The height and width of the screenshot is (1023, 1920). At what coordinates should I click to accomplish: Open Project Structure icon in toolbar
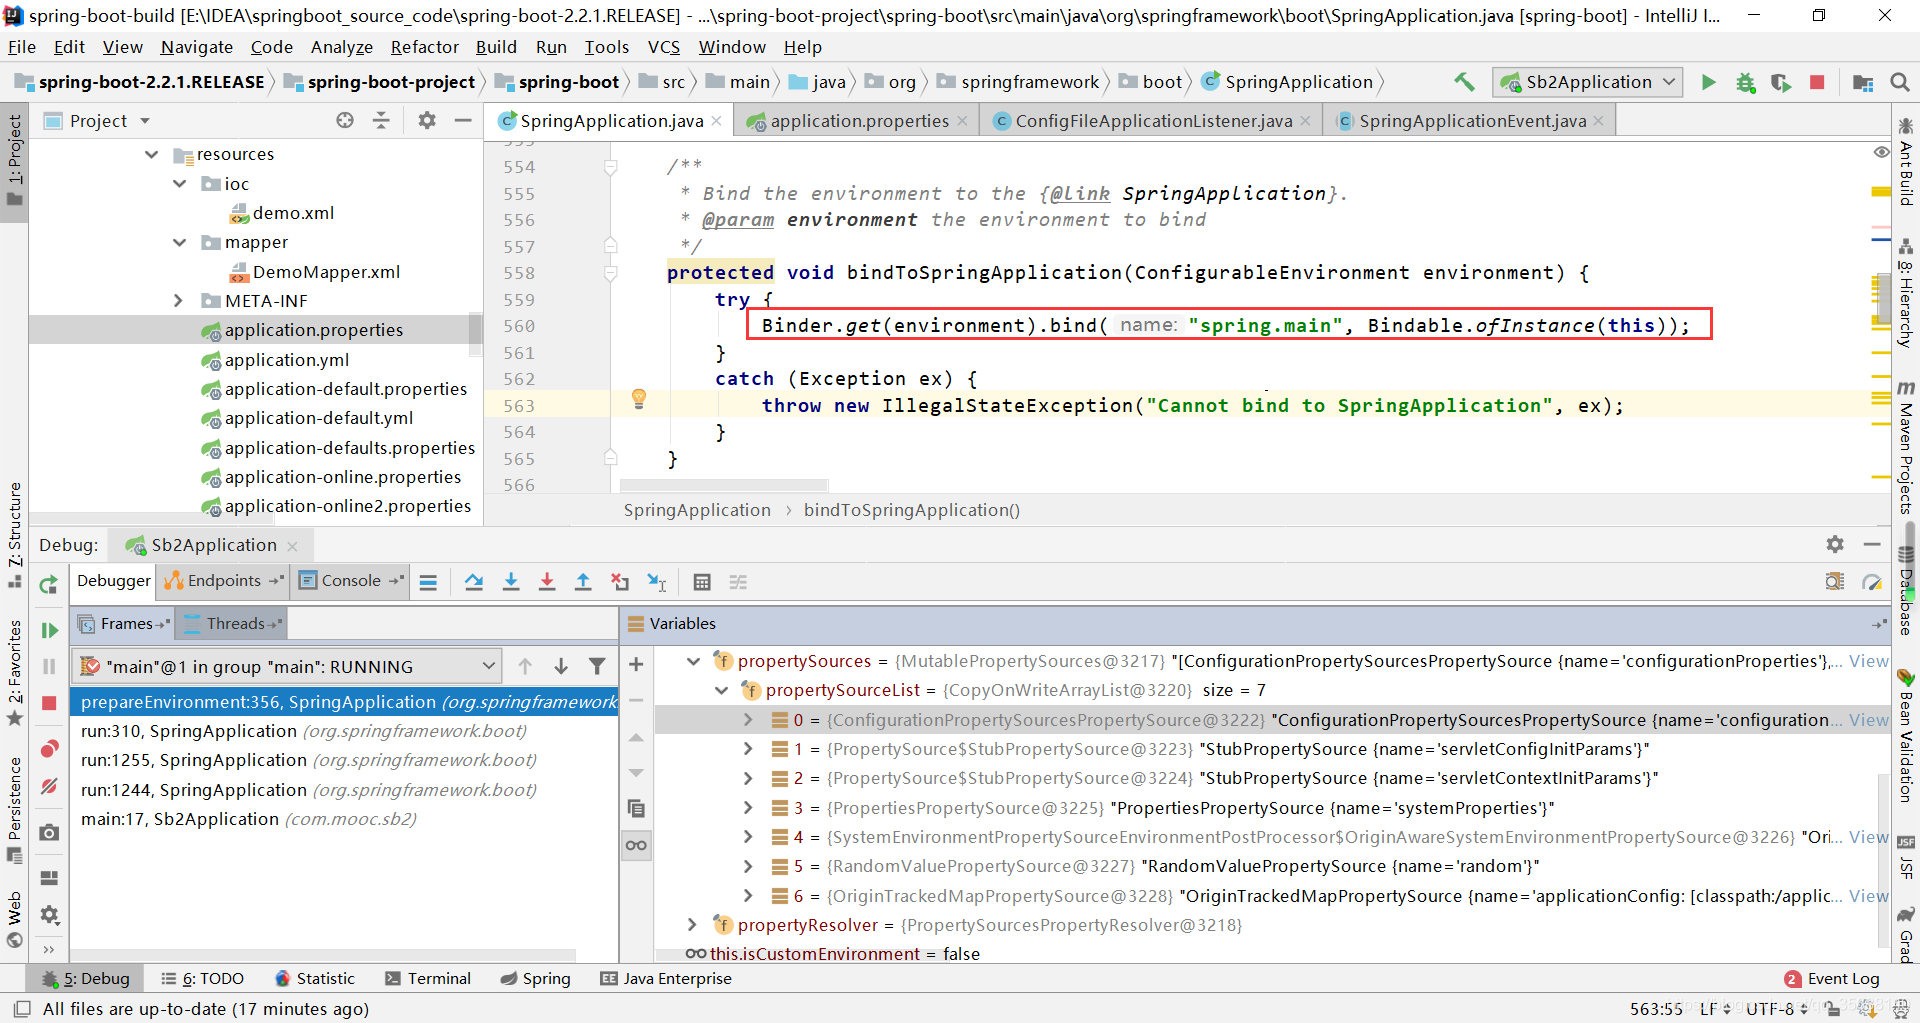tap(1862, 82)
